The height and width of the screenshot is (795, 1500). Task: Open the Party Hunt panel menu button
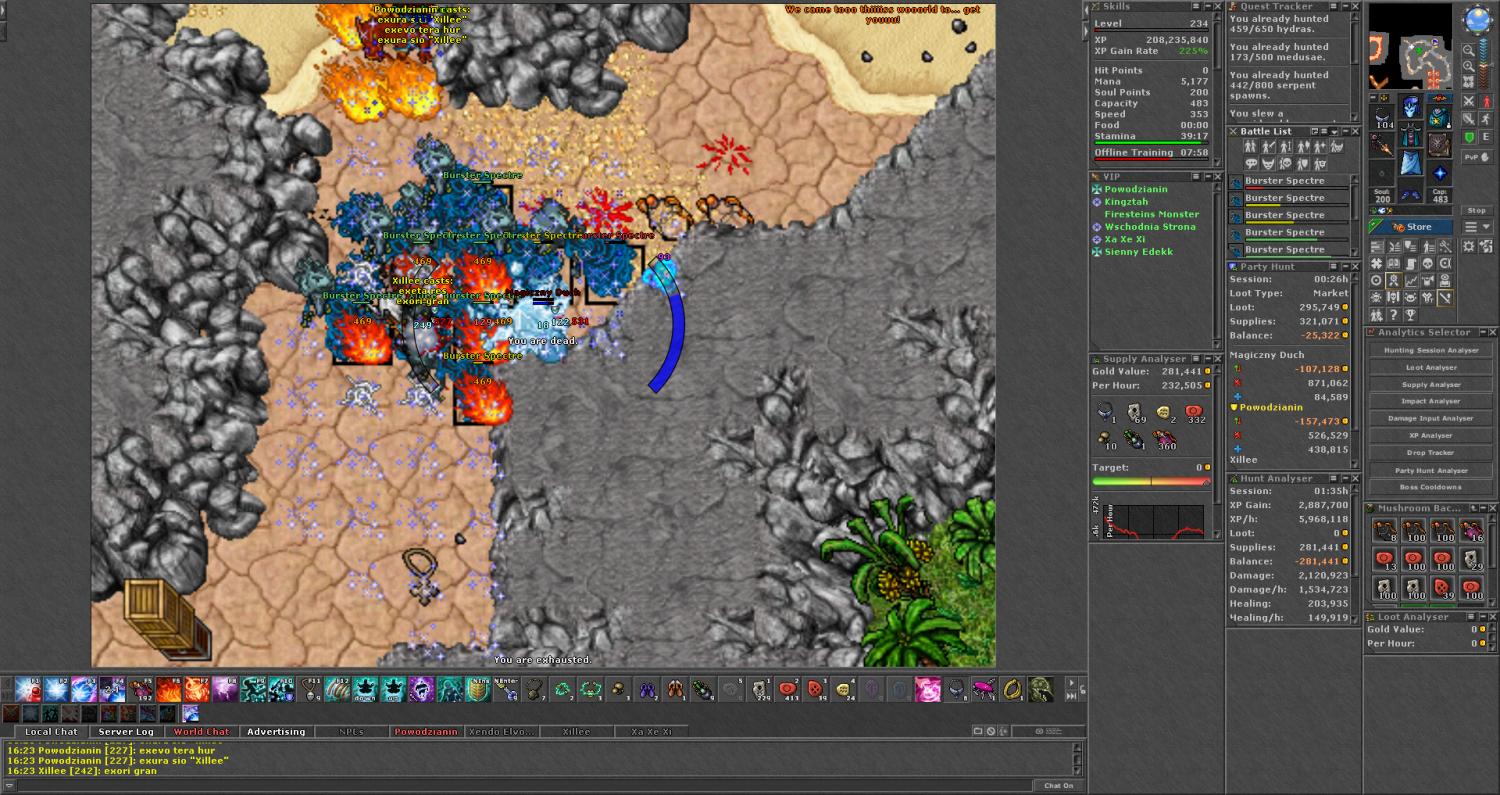coord(1333,266)
